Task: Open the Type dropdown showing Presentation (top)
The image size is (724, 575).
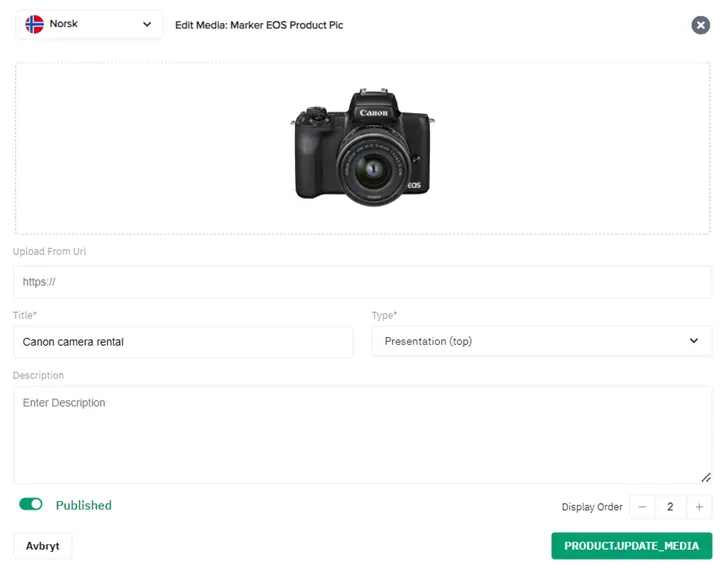Action: 541,341
